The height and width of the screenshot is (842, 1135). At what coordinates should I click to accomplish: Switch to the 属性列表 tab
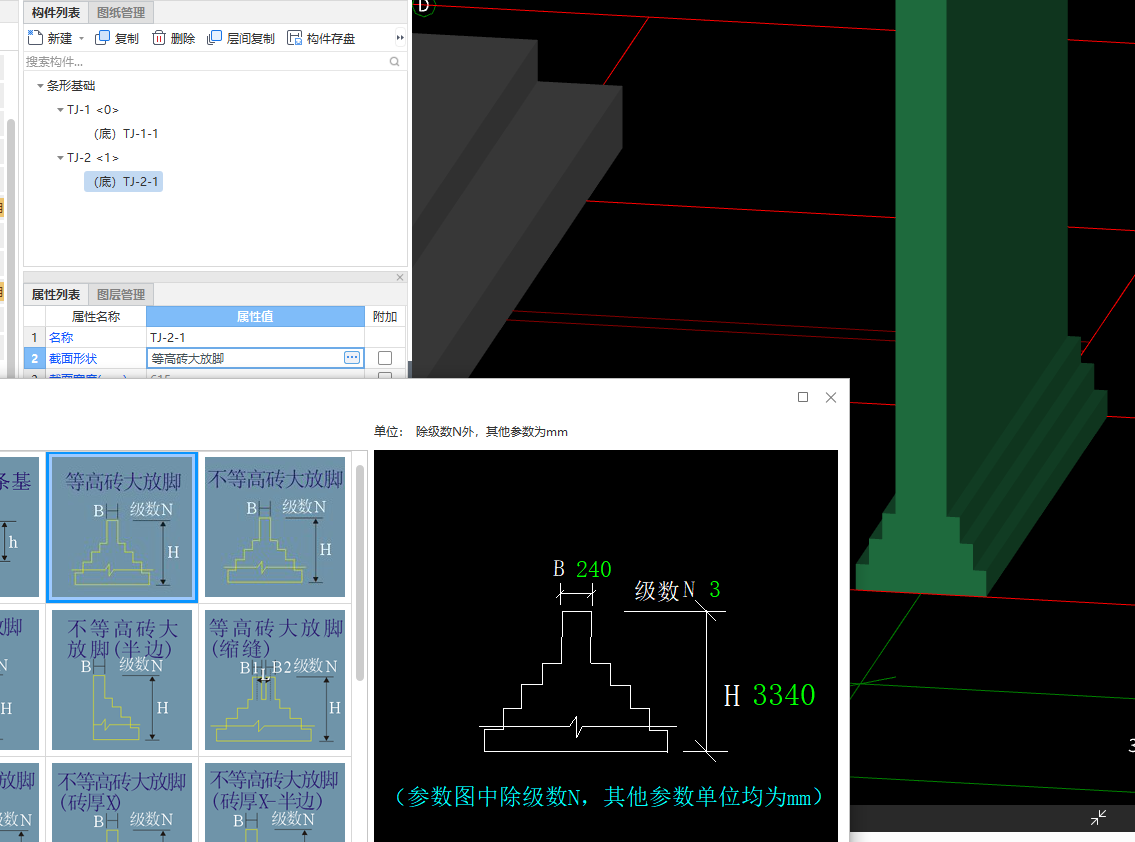(56, 295)
